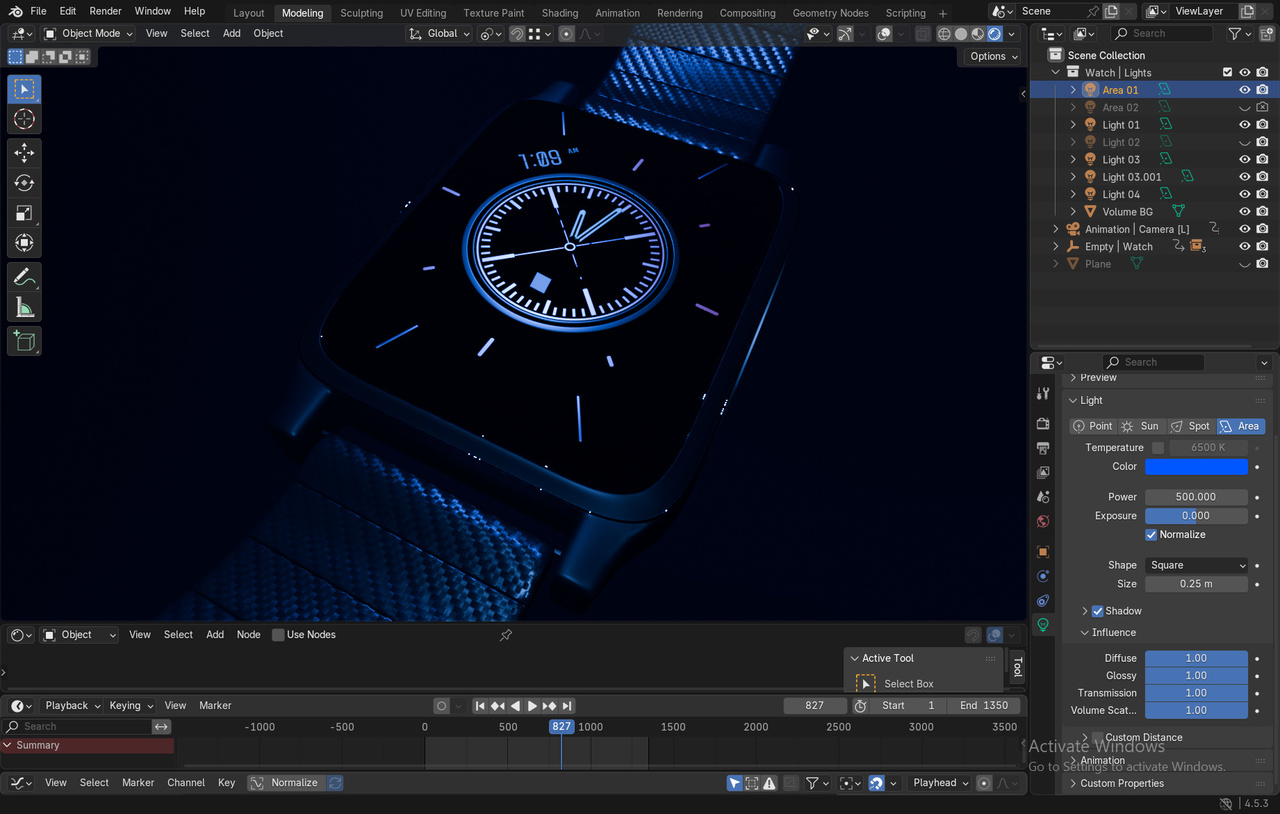This screenshot has width=1280, height=814.
Task: Set light type to Spot
Action: pos(1190,426)
